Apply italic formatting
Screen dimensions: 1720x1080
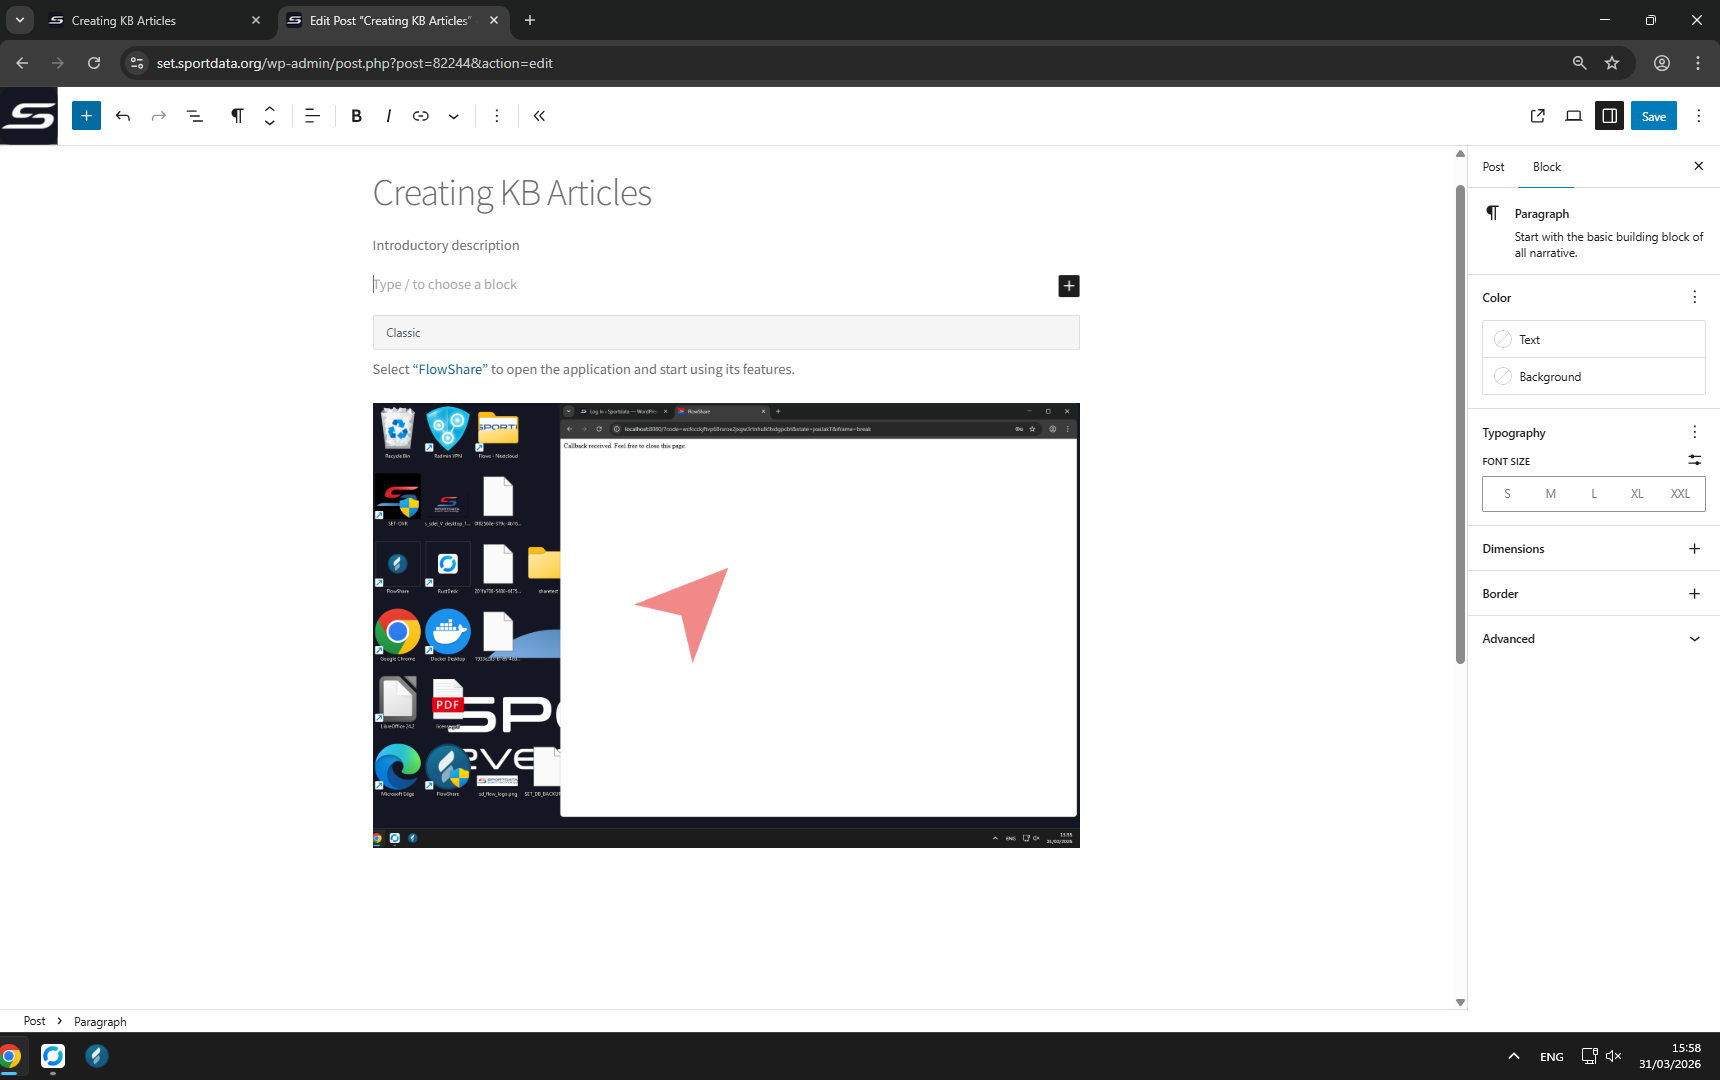(388, 116)
